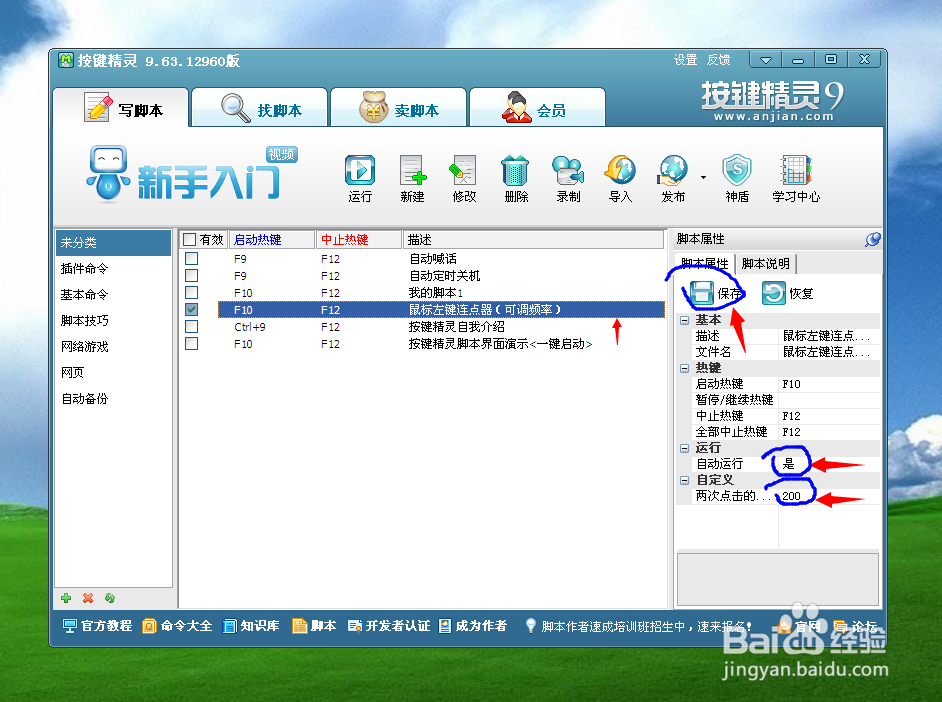Check the box for 我的脚本1
The image size is (942, 702).
click(x=191, y=292)
